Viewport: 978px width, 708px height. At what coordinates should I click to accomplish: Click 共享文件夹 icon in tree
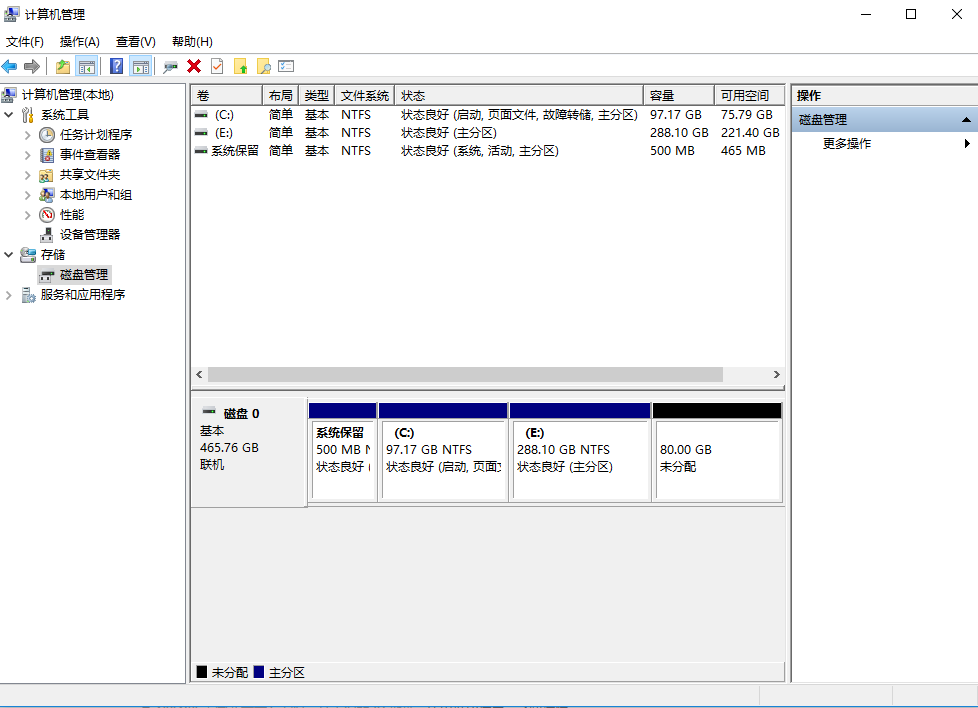(x=46, y=175)
